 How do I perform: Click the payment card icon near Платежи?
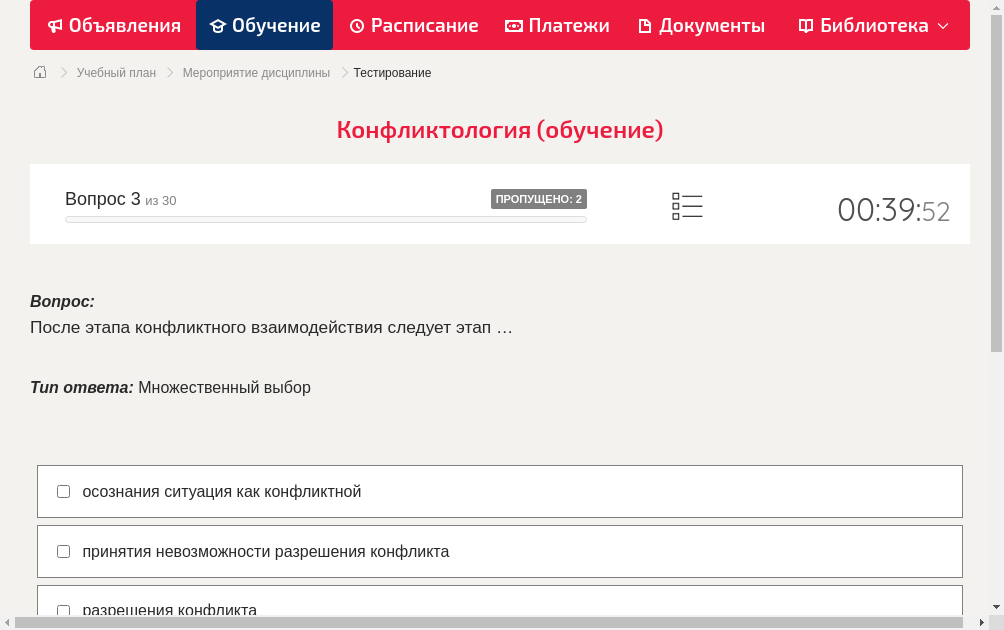[x=512, y=25]
